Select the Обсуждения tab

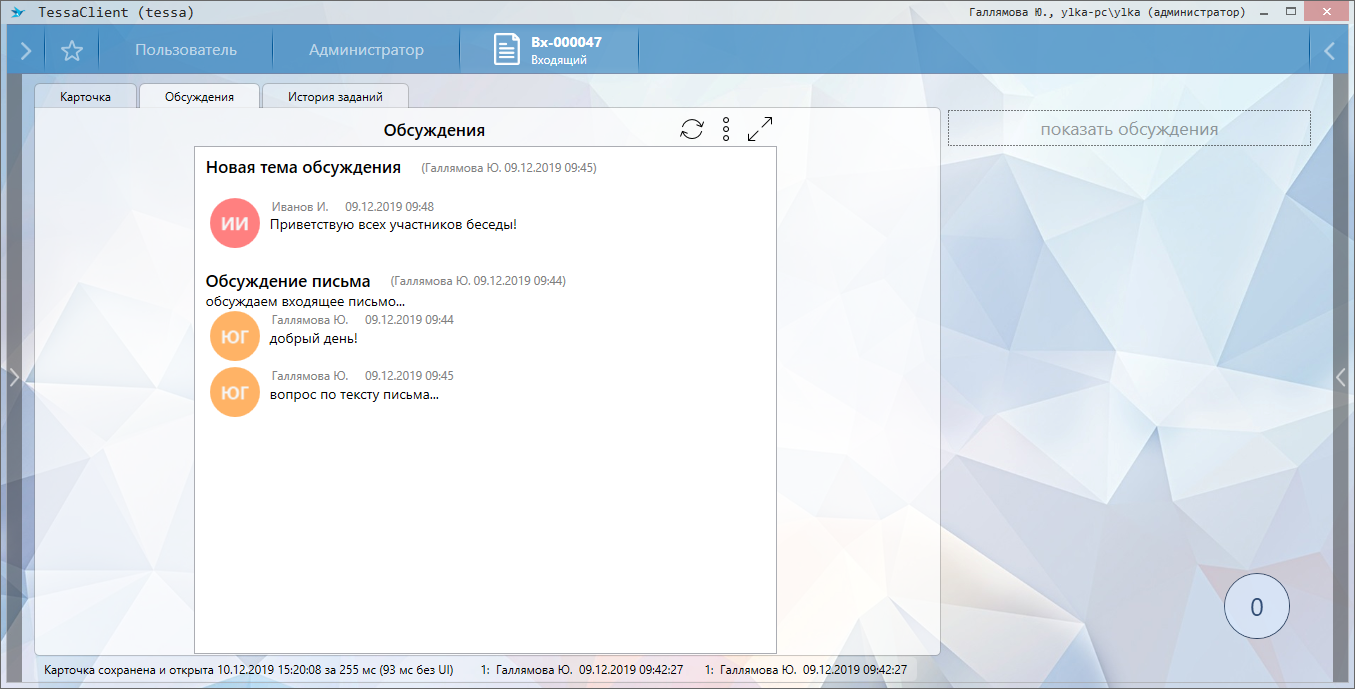pyautogui.click(x=199, y=97)
